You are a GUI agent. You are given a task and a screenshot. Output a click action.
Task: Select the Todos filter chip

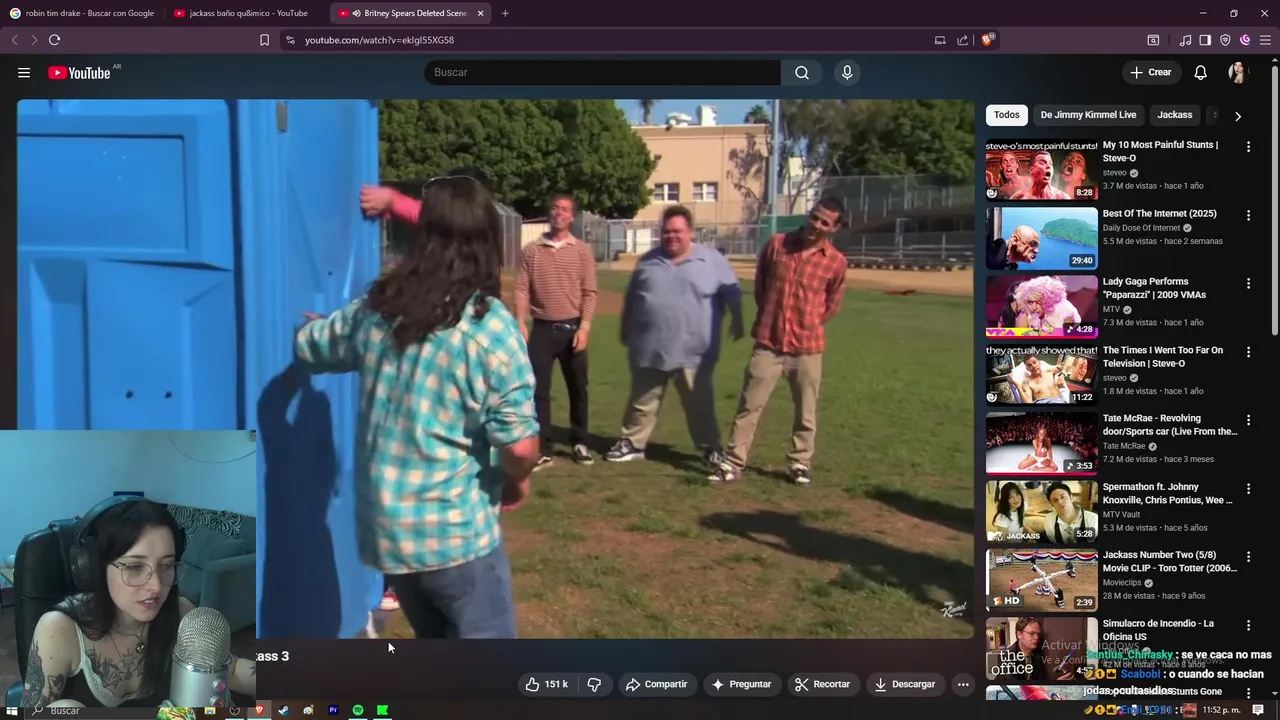point(1006,115)
